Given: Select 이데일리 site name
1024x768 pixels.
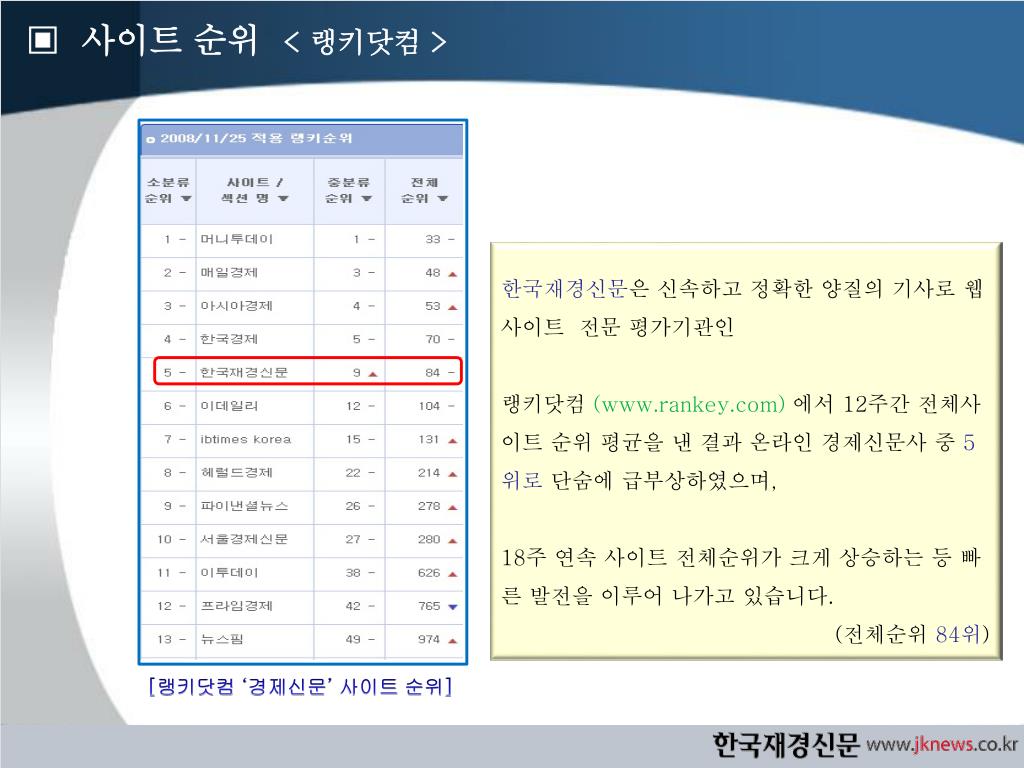Looking at the screenshot, I should tap(229, 406).
